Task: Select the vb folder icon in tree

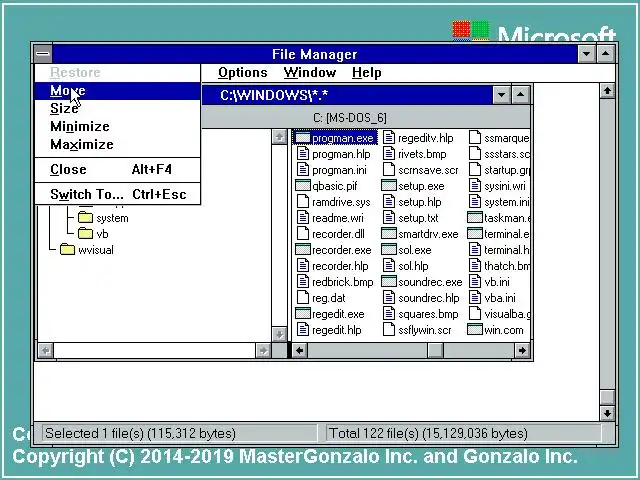Action: 85,233
